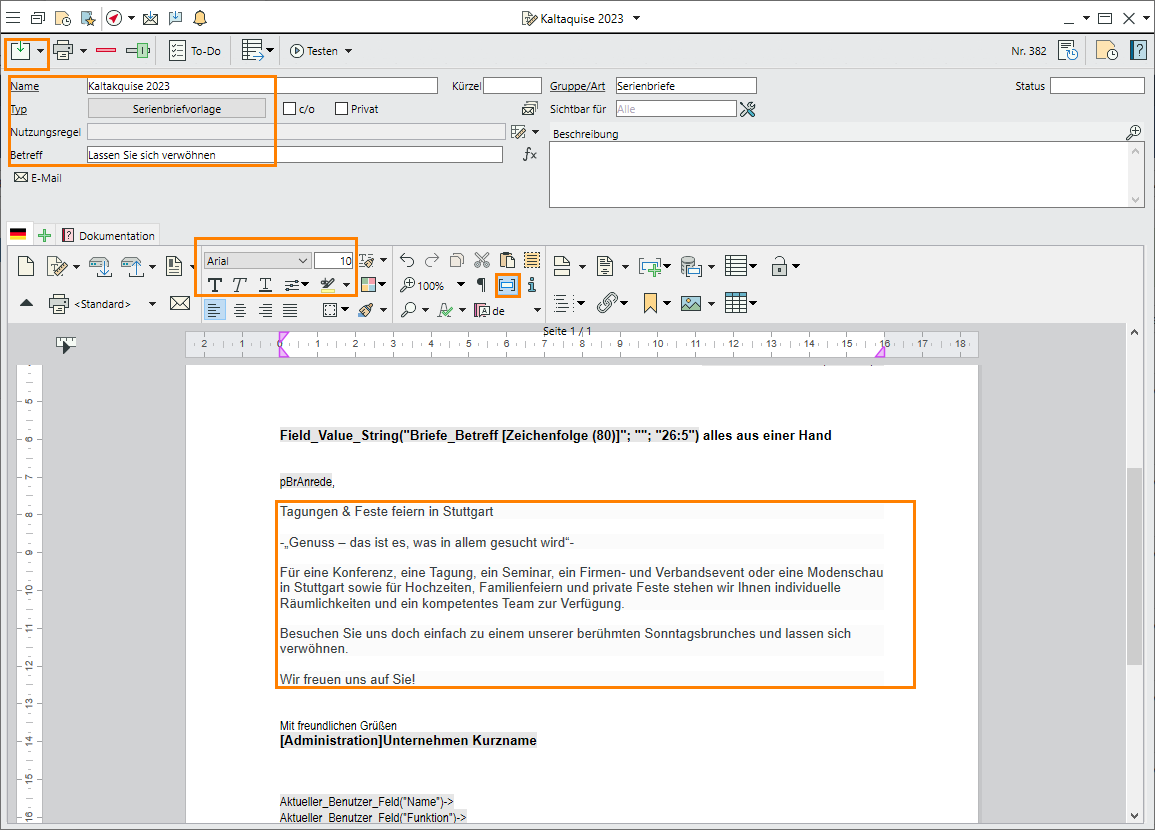Click the undo arrow icon
This screenshot has width=1155, height=830.
pyautogui.click(x=407, y=261)
